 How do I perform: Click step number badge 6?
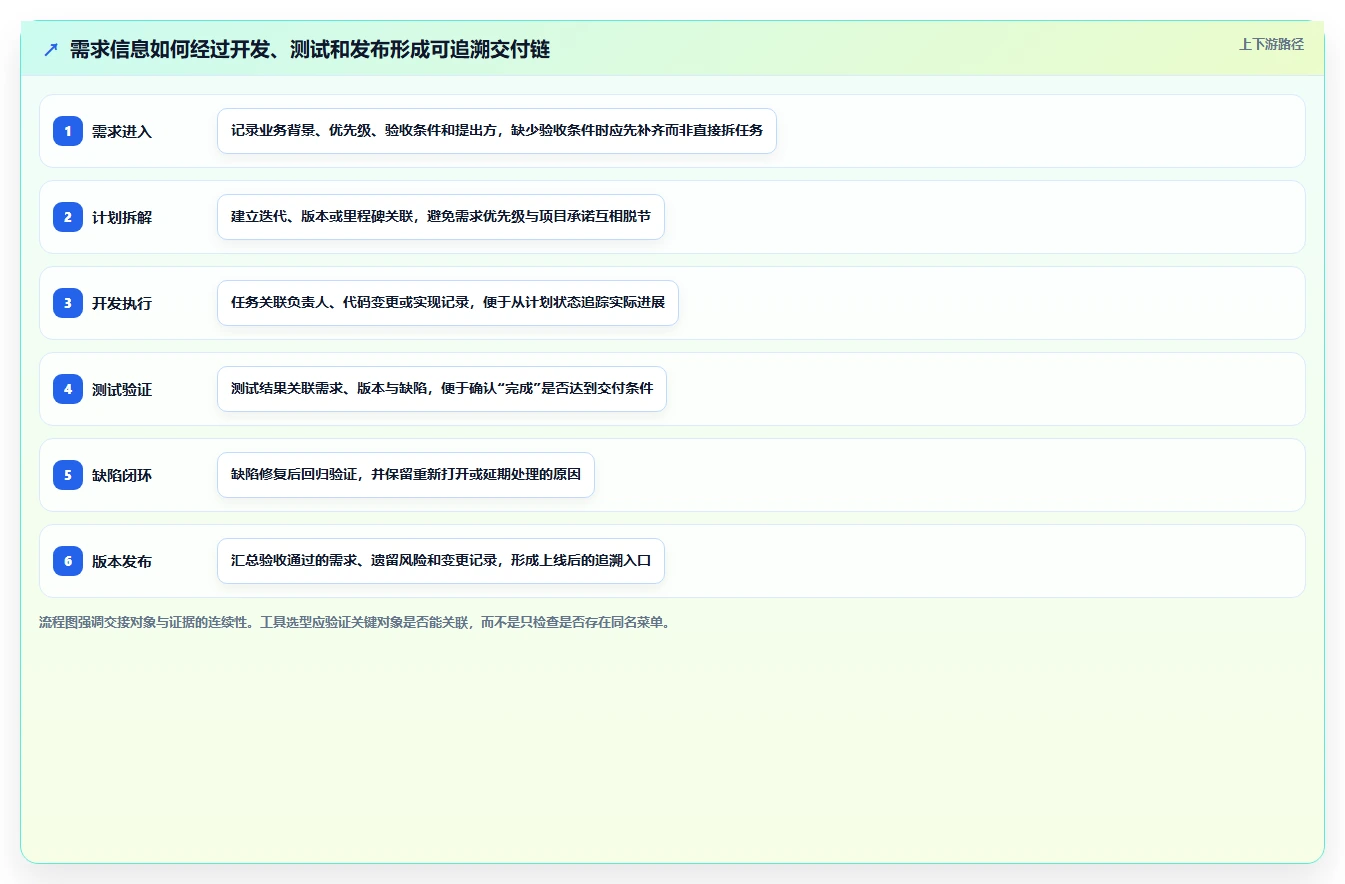(x=68, y=560)
